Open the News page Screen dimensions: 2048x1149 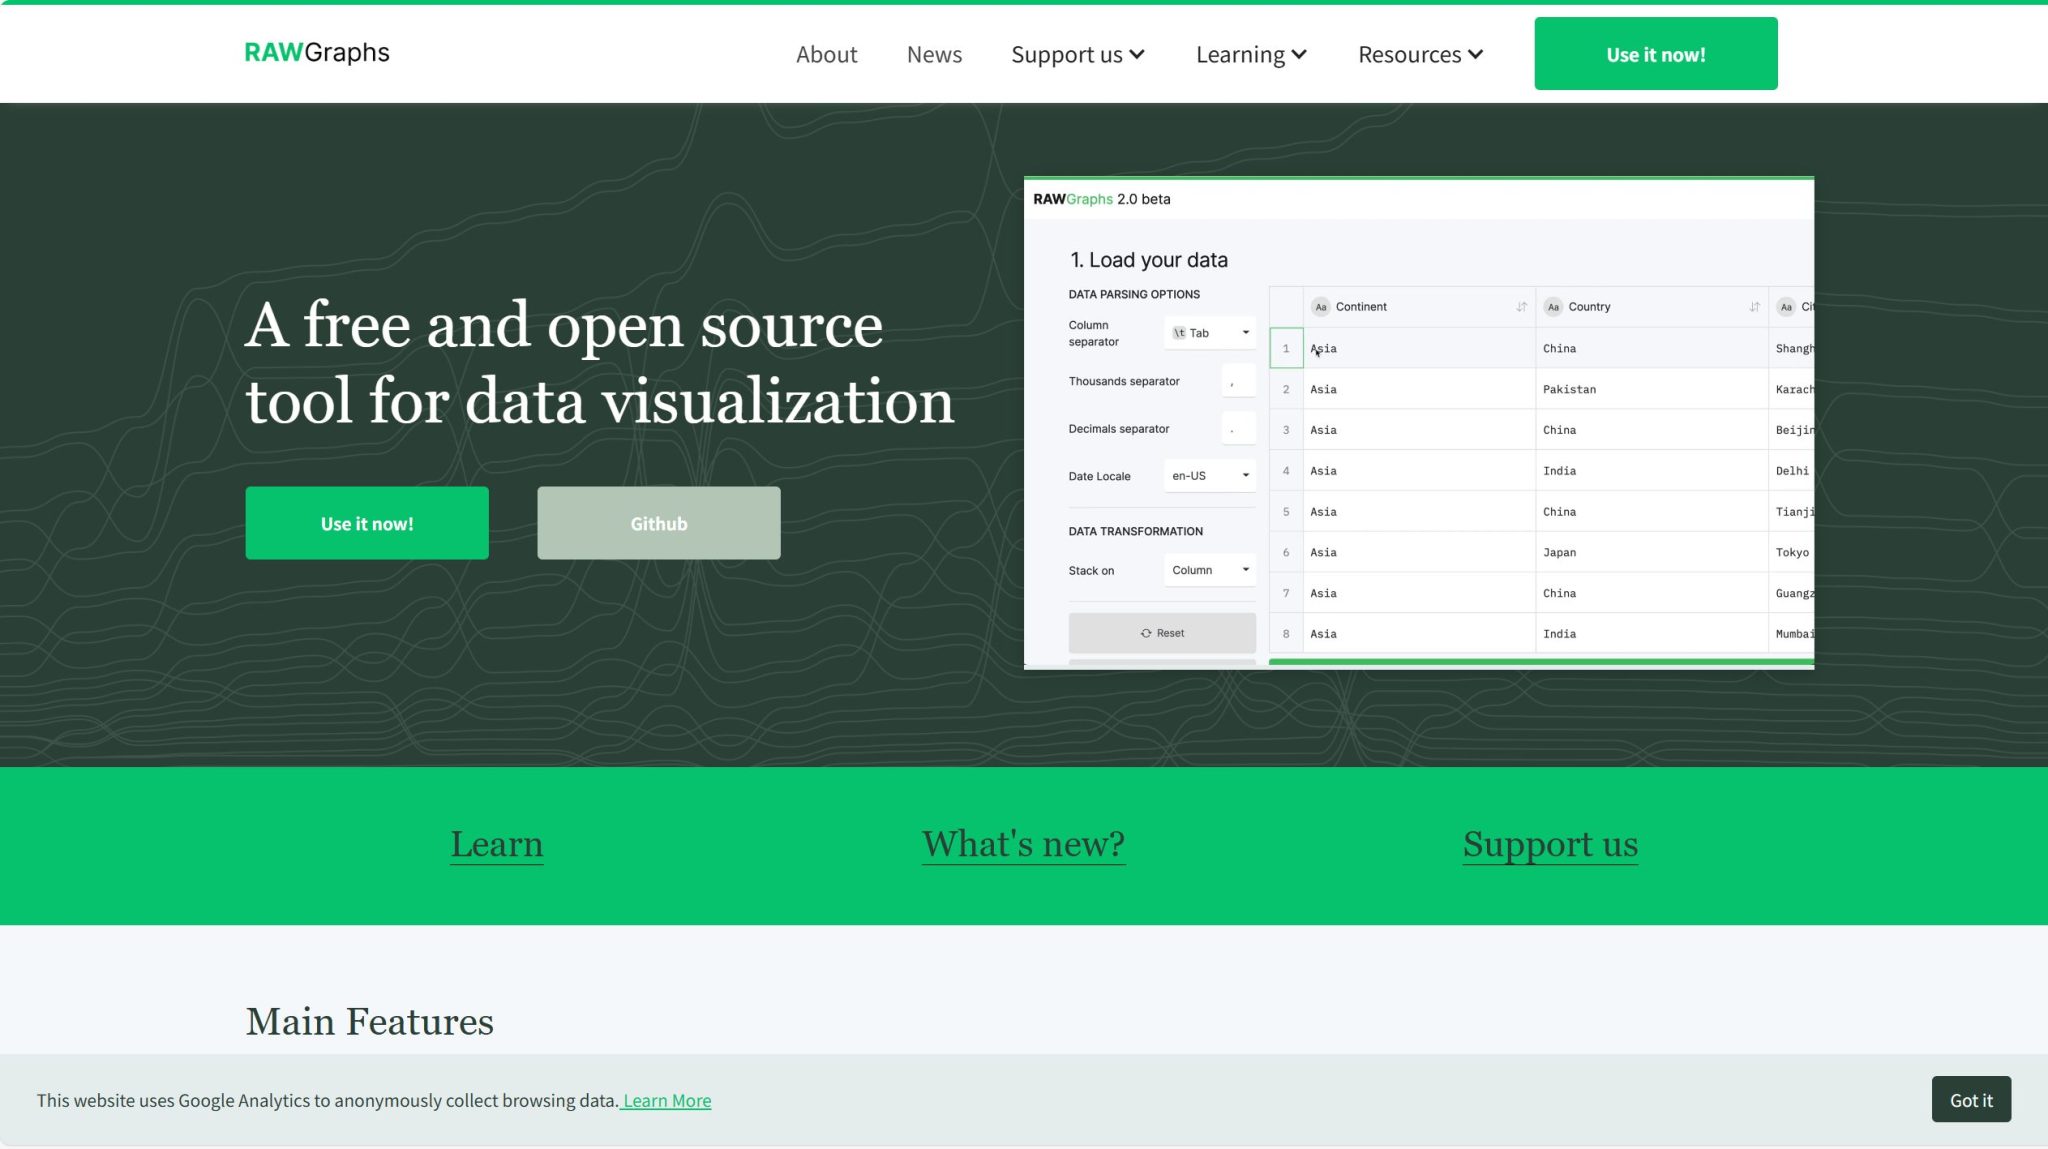coord(934,54)
